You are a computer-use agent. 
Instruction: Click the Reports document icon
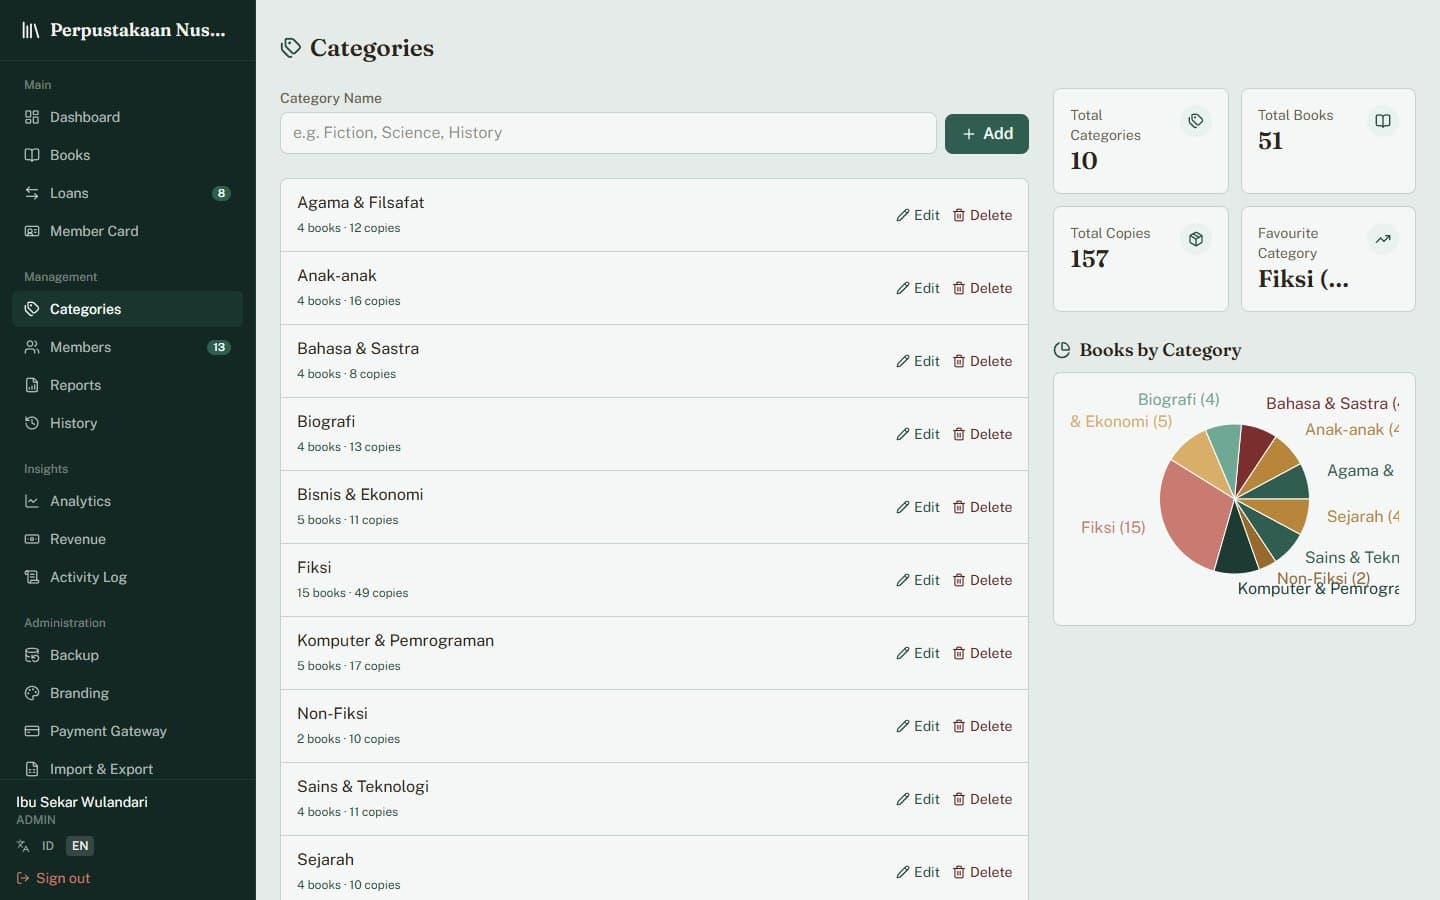click(32, 385)
